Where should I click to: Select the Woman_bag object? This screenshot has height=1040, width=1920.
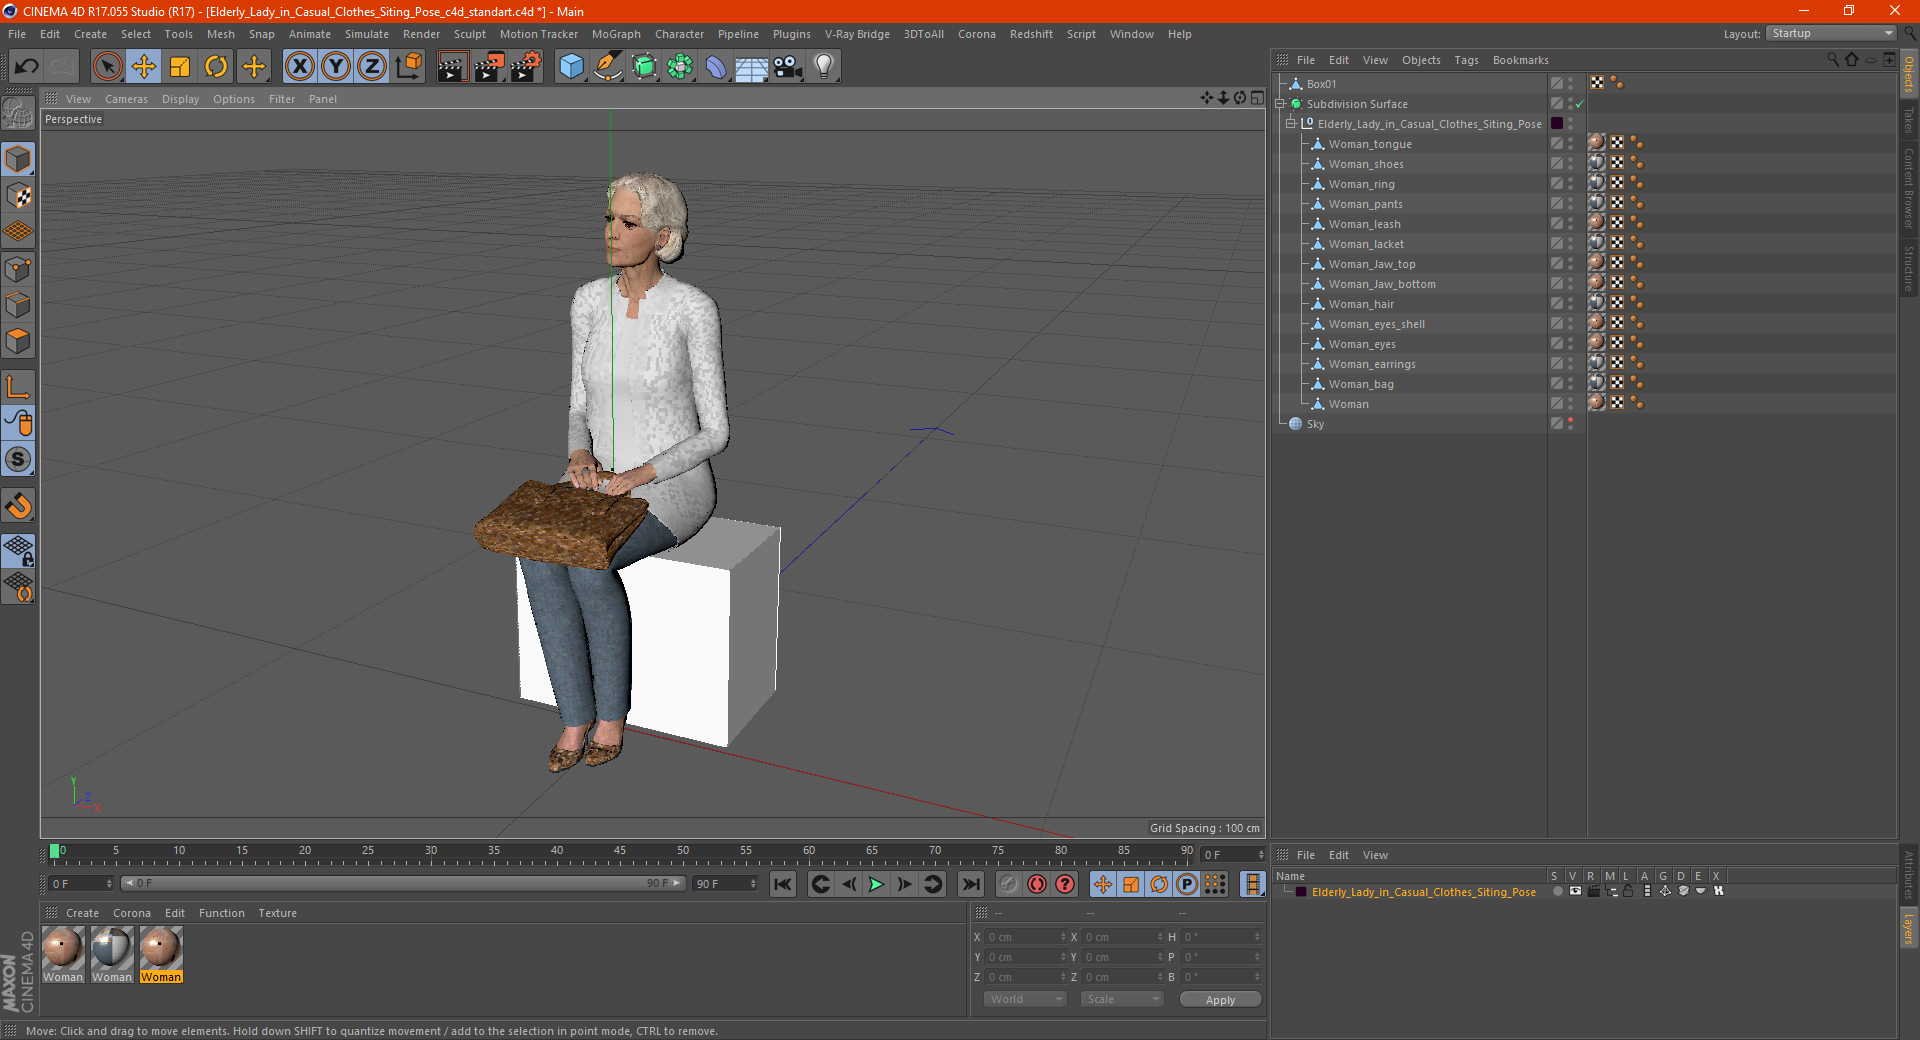1361,384
